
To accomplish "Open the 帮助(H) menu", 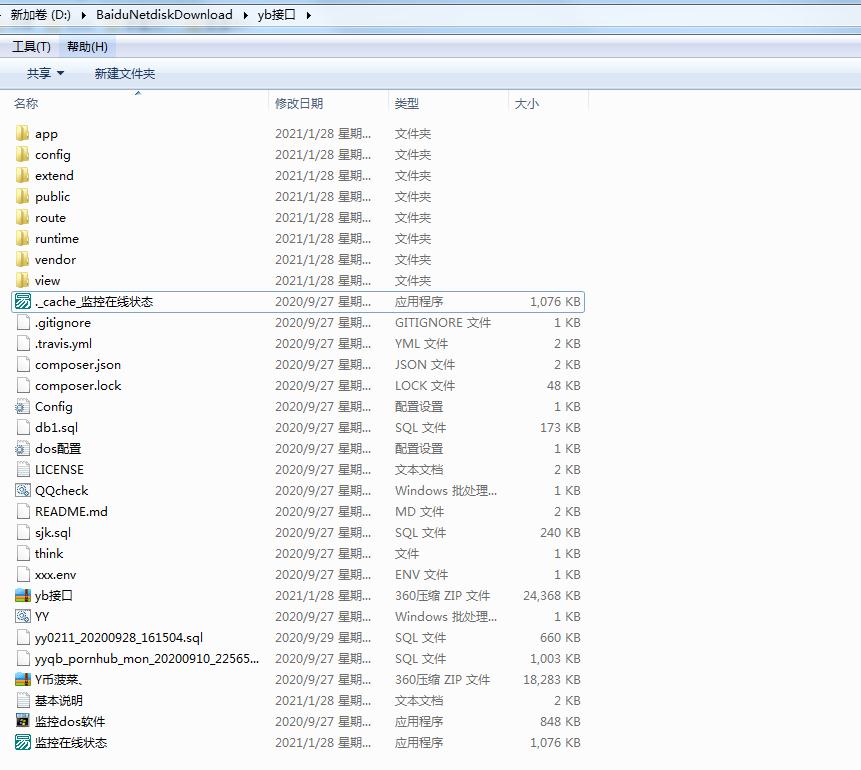I will (87, 47).
